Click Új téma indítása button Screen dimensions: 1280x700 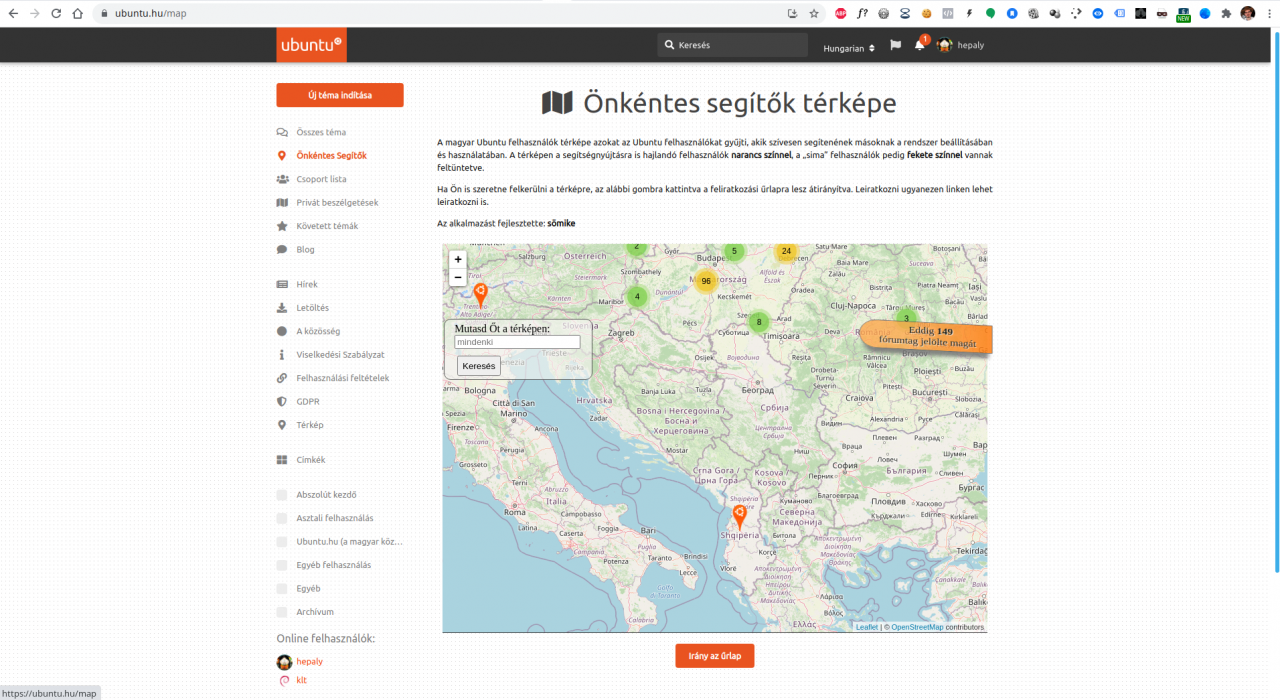pos(340,95)
